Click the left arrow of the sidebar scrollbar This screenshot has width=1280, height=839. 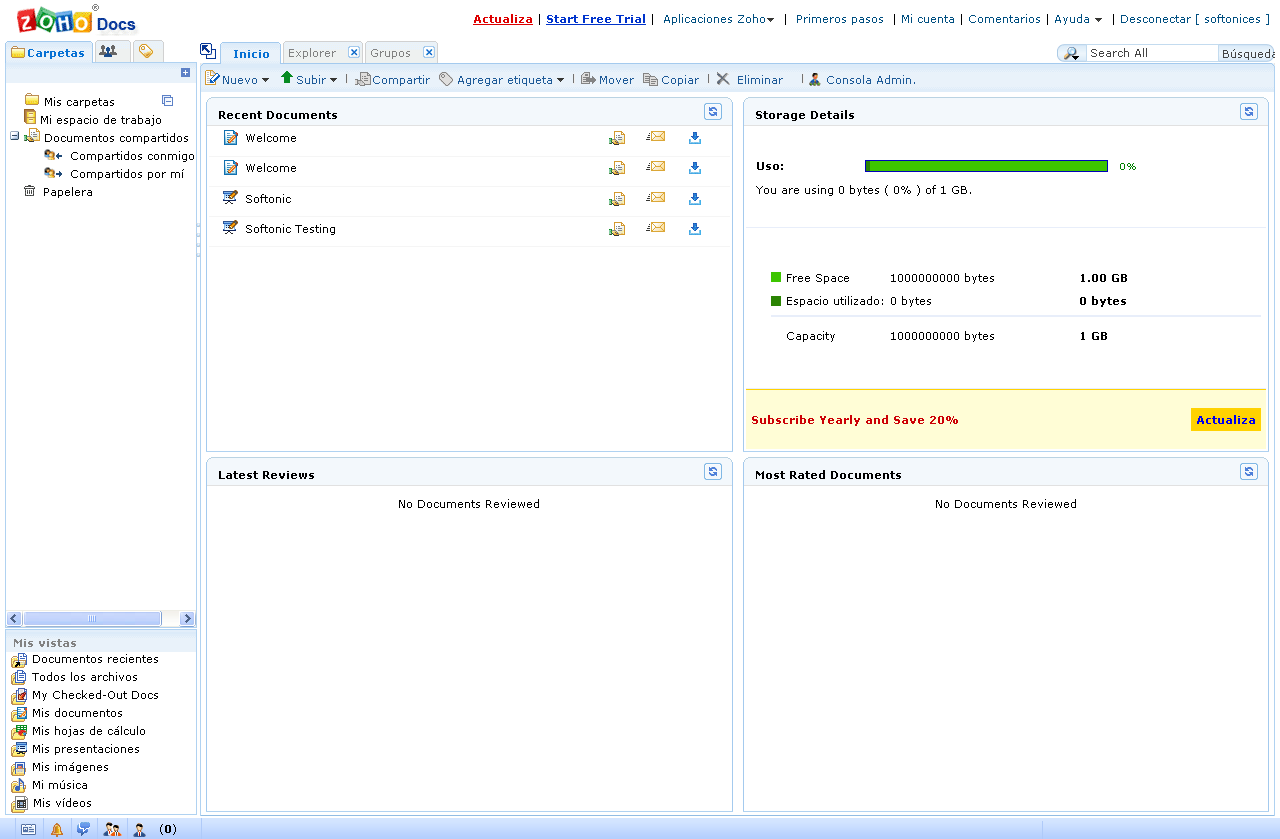[x=14, y=619]
